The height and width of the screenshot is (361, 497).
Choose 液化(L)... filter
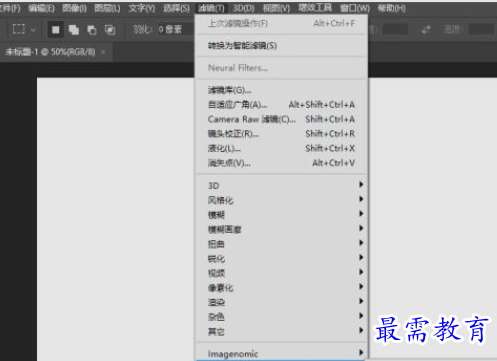click(x=281, y=148)
